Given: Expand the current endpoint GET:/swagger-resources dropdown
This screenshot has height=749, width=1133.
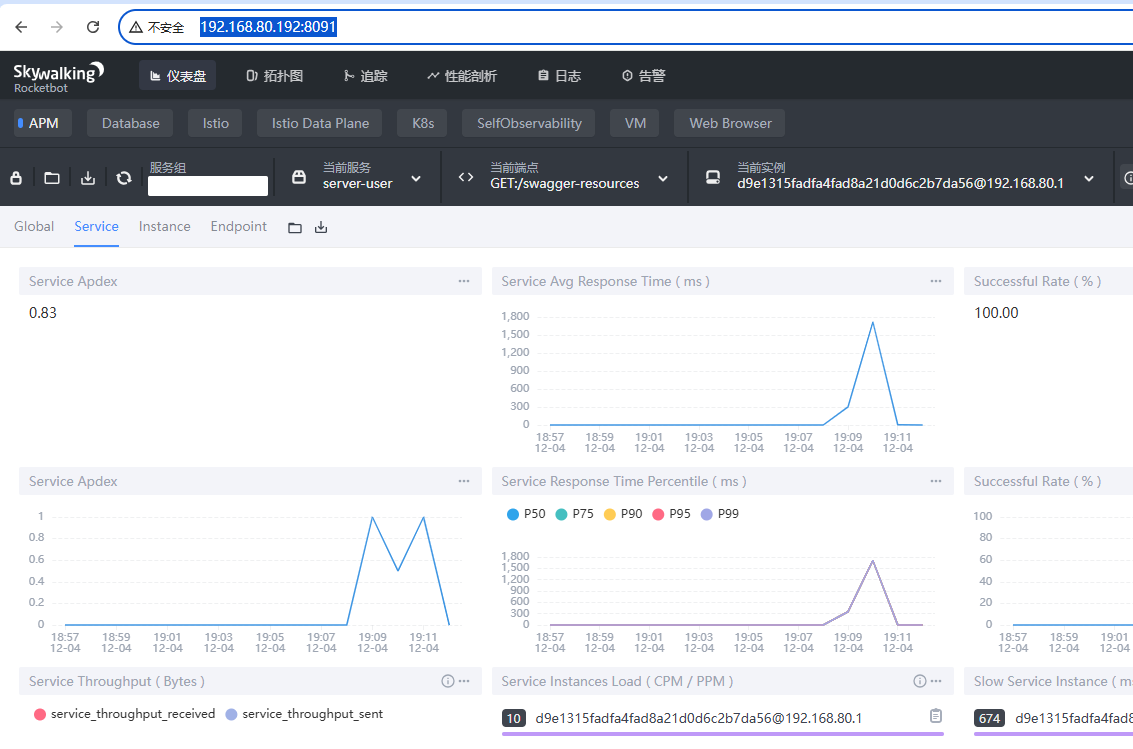Looking at the screenshot, I should click(663, 178).
